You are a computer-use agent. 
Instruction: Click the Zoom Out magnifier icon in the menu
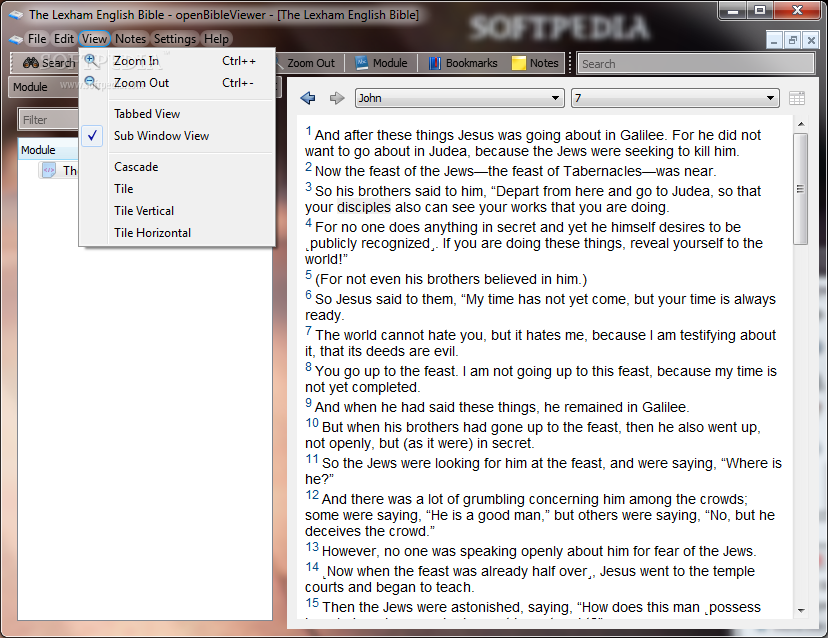pos(91,82)
